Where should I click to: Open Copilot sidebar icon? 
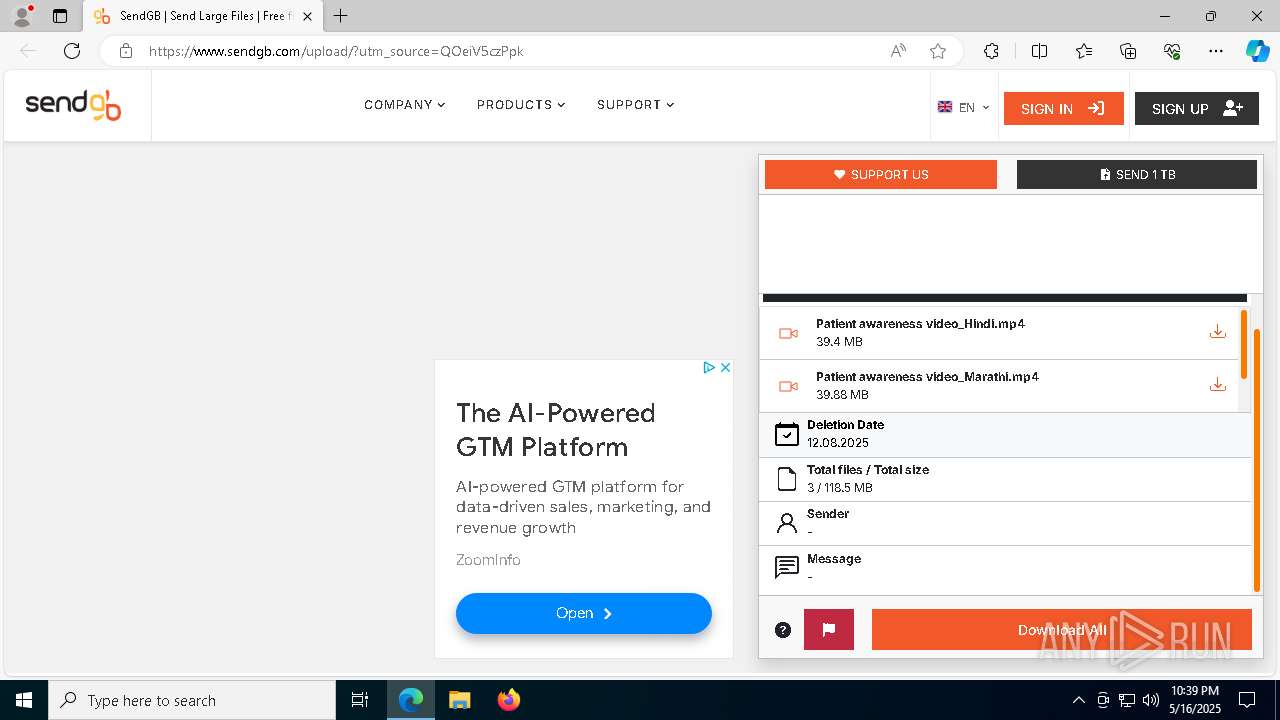click(1257, 51)
